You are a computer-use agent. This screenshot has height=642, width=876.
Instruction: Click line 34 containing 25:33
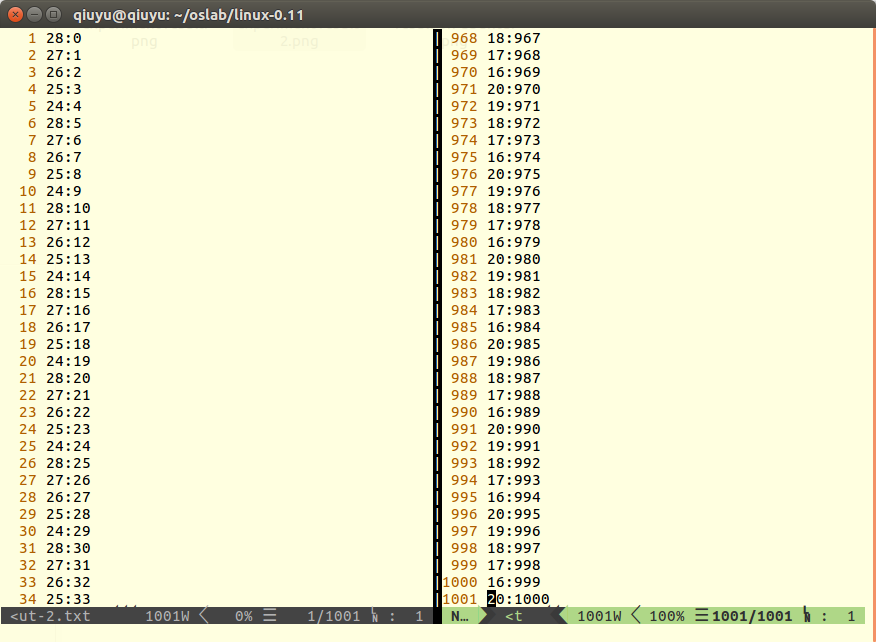[68, 599]
